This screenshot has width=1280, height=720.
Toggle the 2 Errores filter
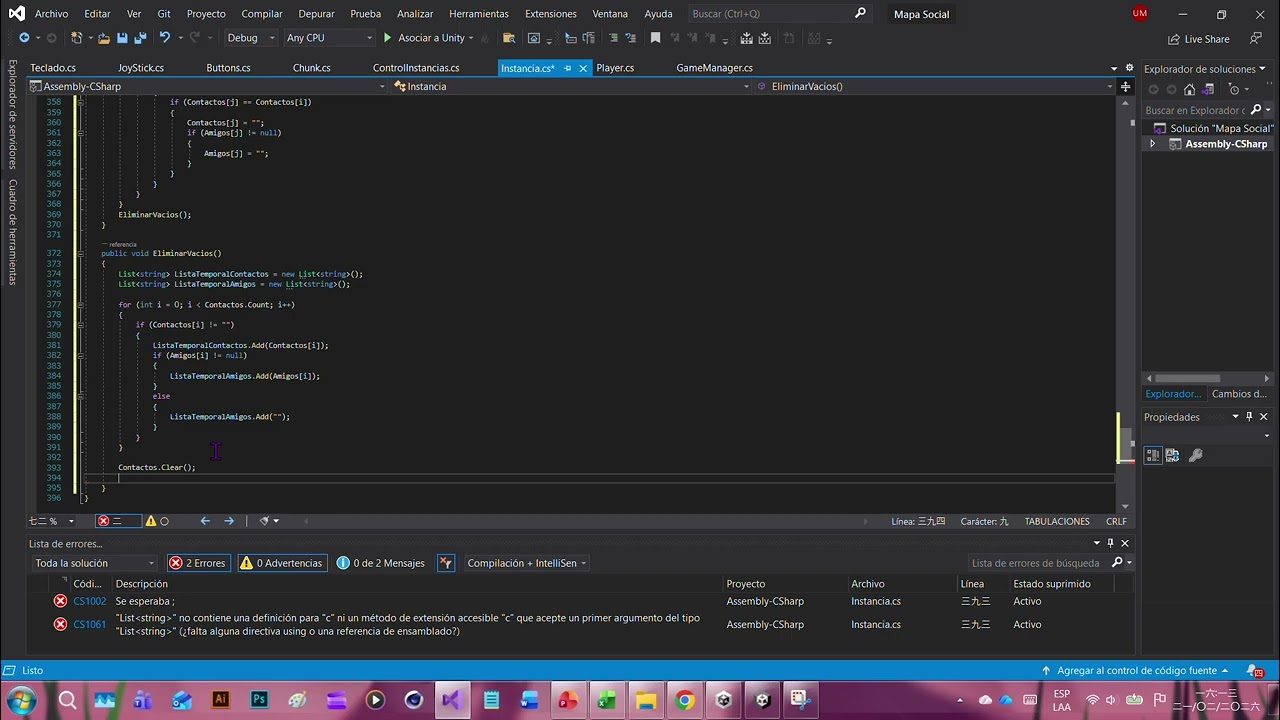[198, 563]
